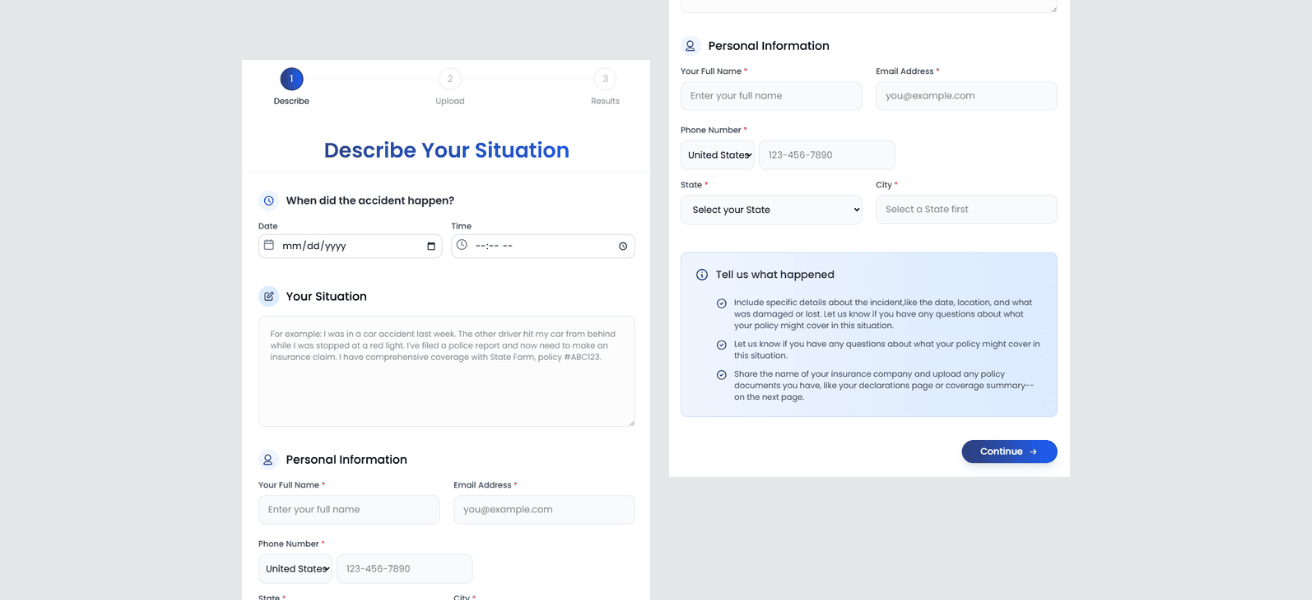Open the time picker clock button
Screen dimensions: 1312x600
tap(623, 246)
